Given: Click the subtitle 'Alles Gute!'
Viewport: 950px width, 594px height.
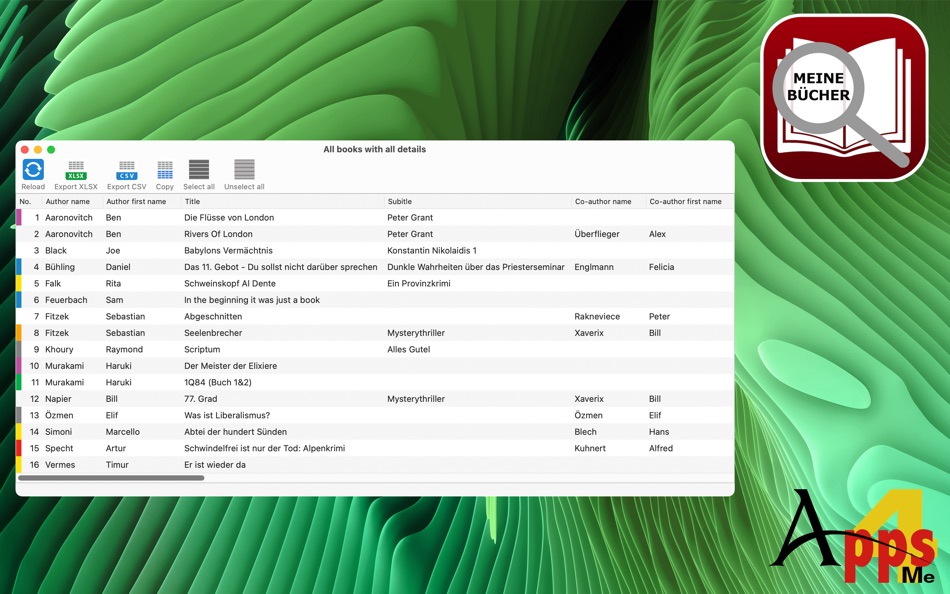Looking at the screenshot, I should tap(409, 349).
